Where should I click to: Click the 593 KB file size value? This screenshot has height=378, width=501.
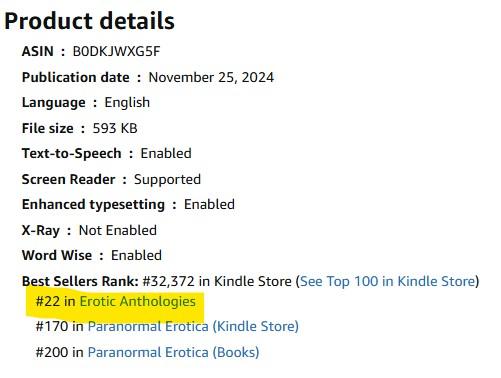[115, 128]
